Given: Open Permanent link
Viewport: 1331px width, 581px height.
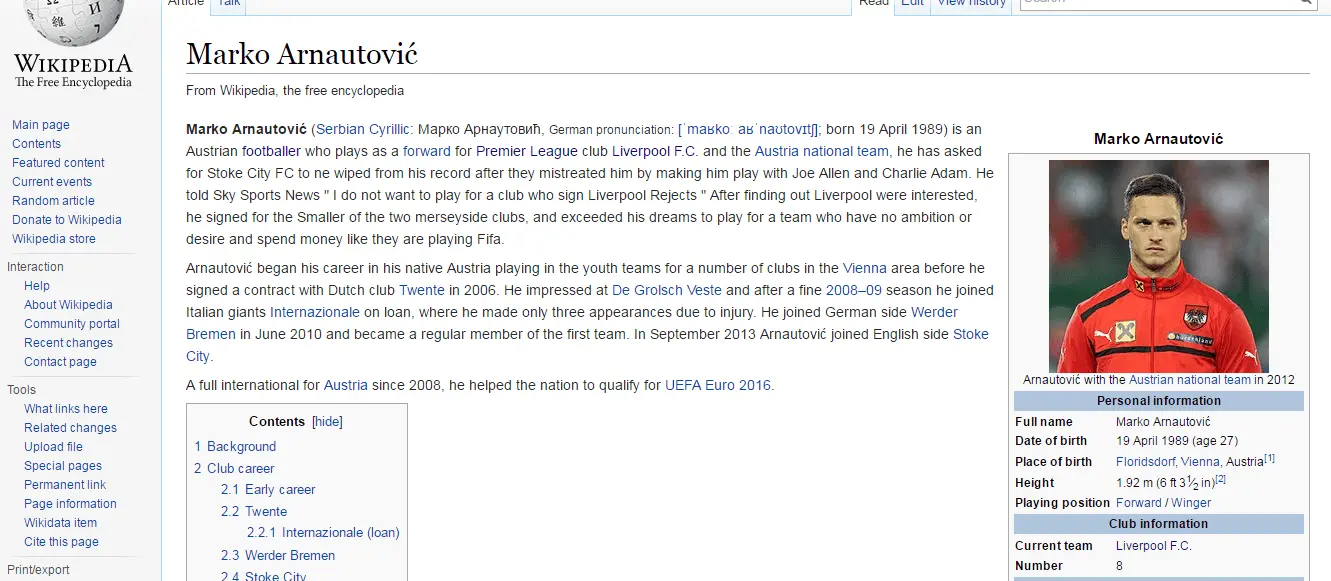Looking at the screenshot, I should [65, 485].
